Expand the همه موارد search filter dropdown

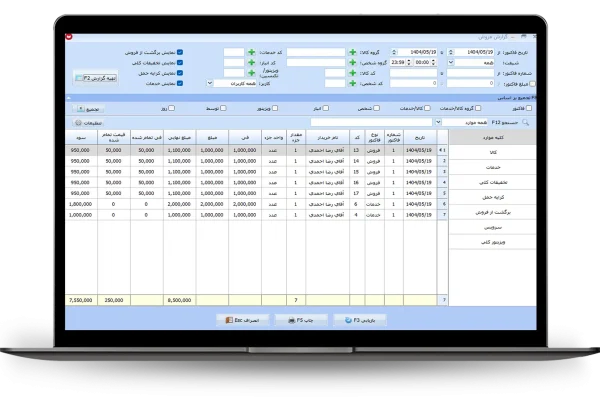tap(440, 122)
